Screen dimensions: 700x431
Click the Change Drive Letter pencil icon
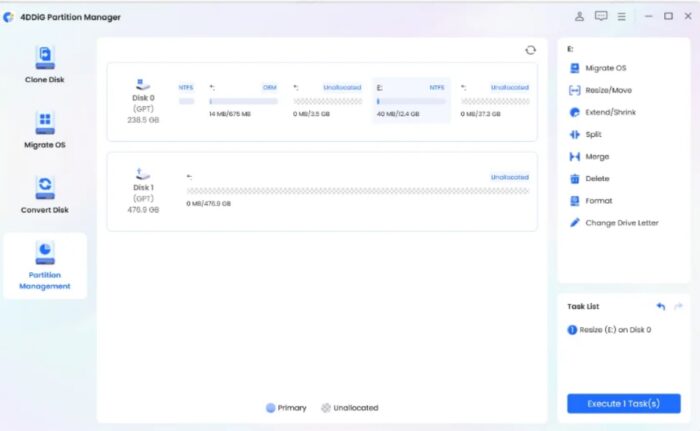point(575,222)
